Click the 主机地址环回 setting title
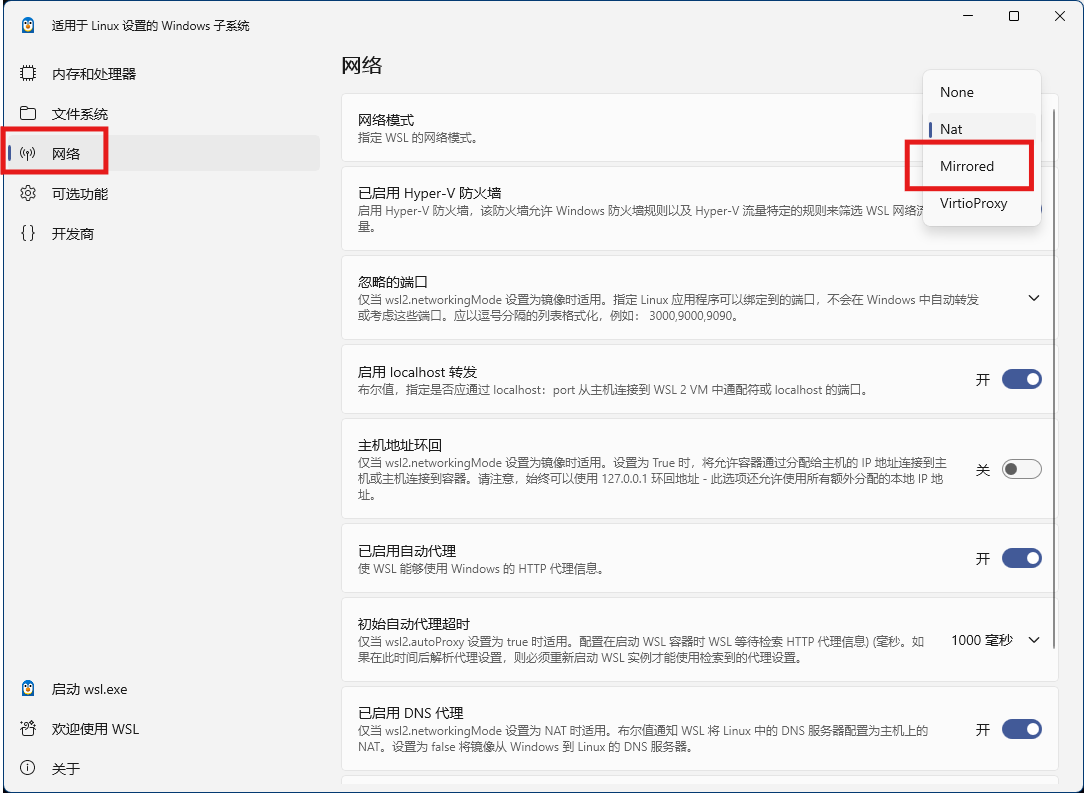The width and height of the screenshot is (1084, 793). click(x=400, y=445)
